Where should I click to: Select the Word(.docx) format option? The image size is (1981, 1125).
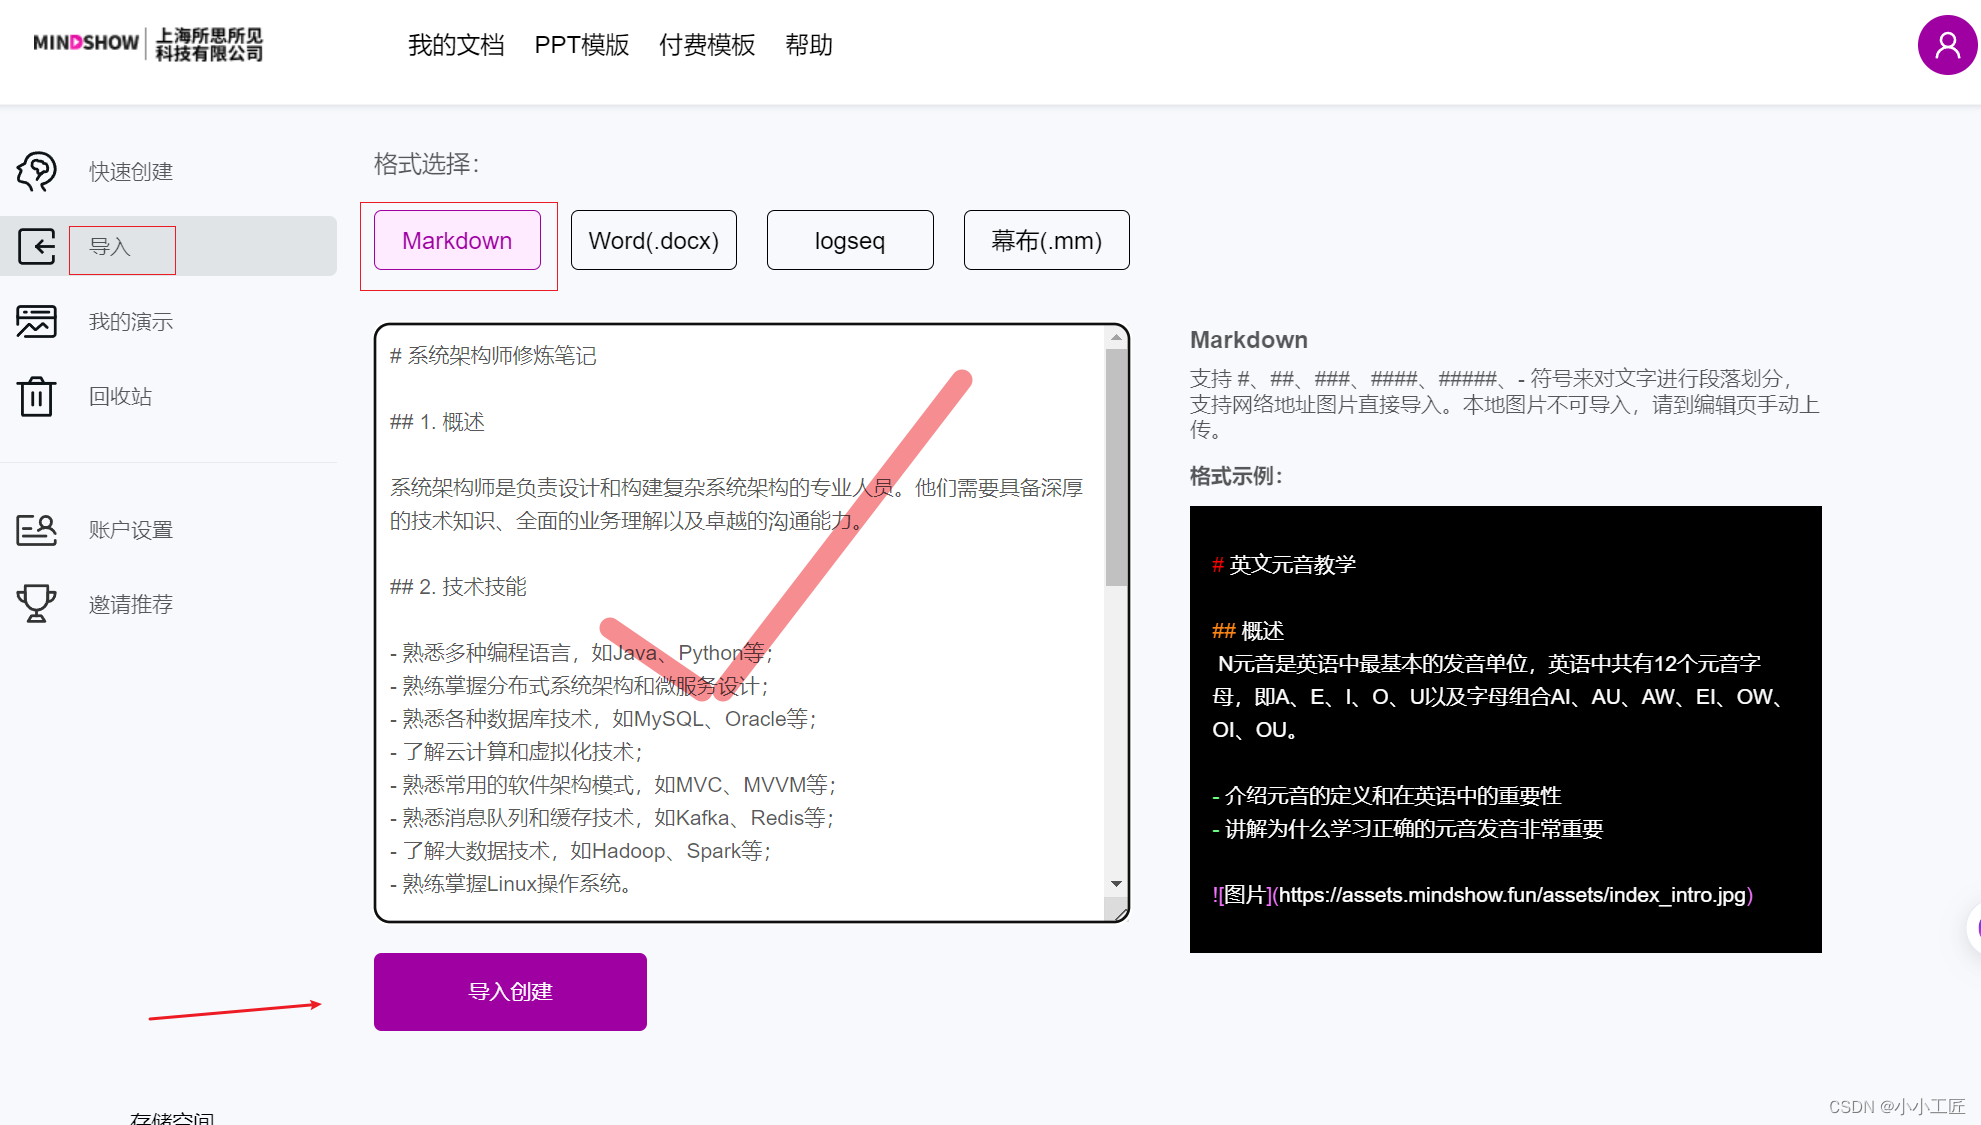click(653, 240)
